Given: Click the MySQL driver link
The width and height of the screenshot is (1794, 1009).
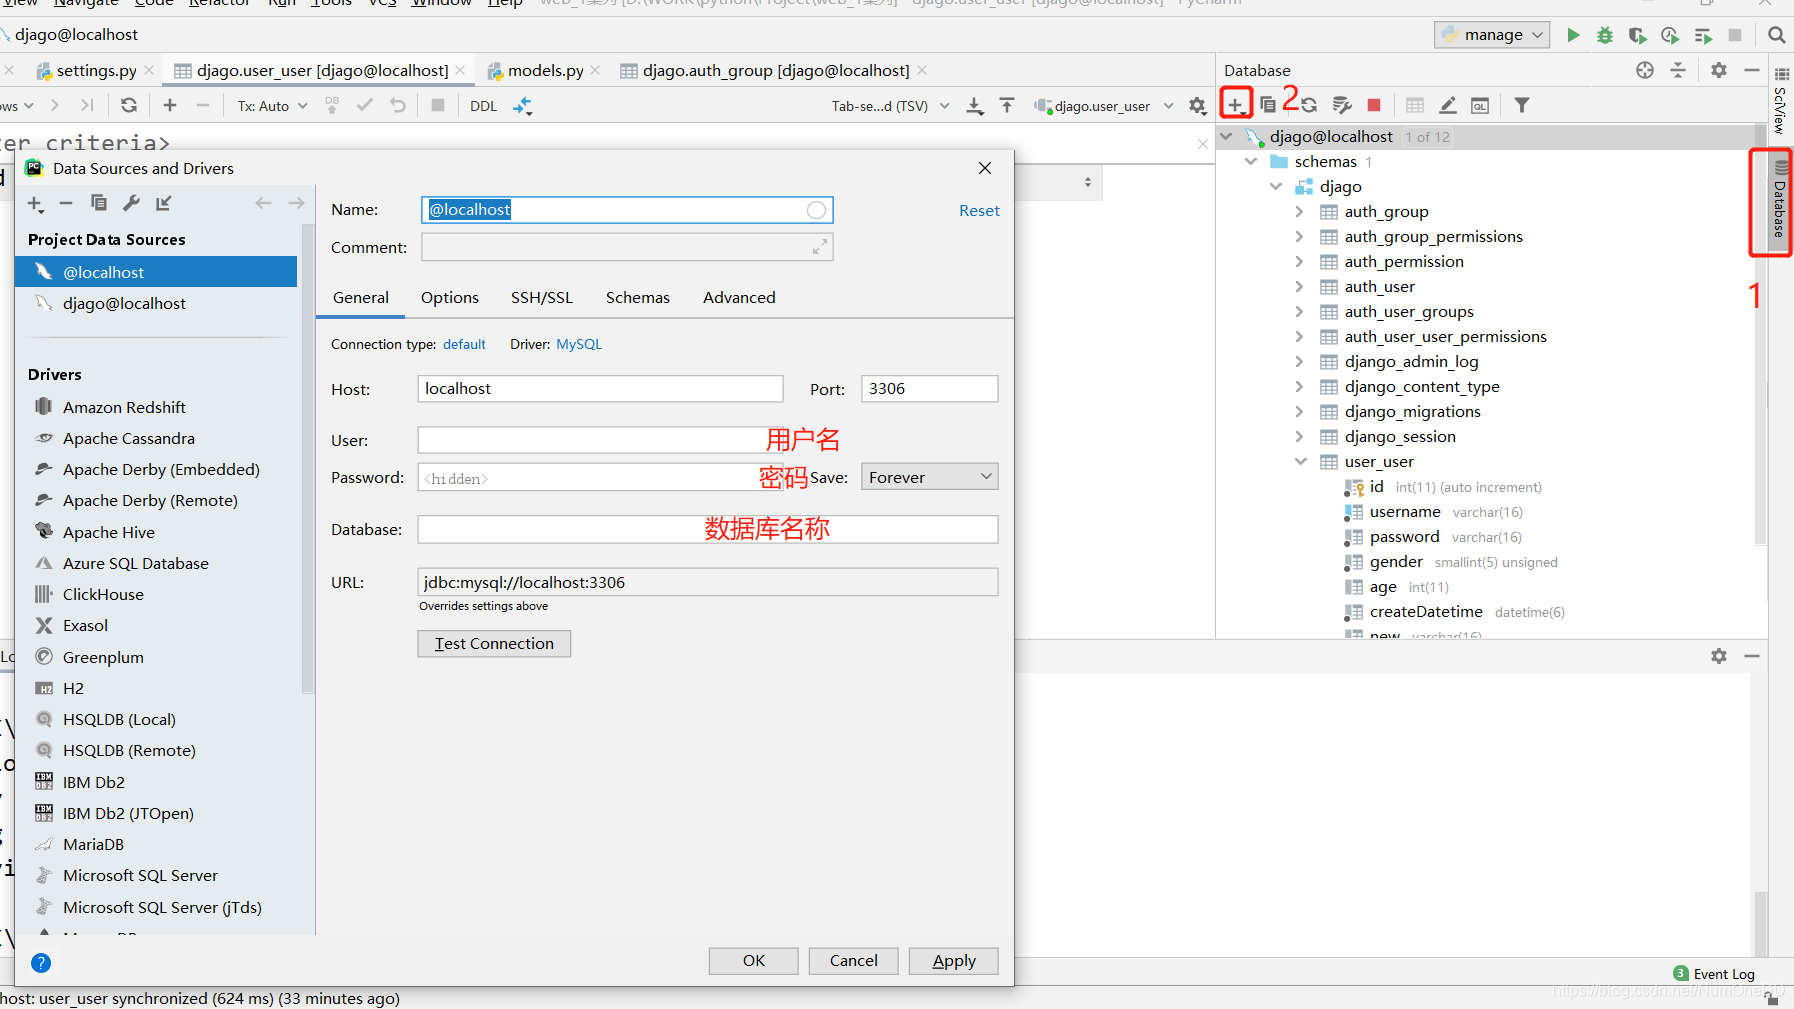Looking at the screenshot, I should coord(579,344).
